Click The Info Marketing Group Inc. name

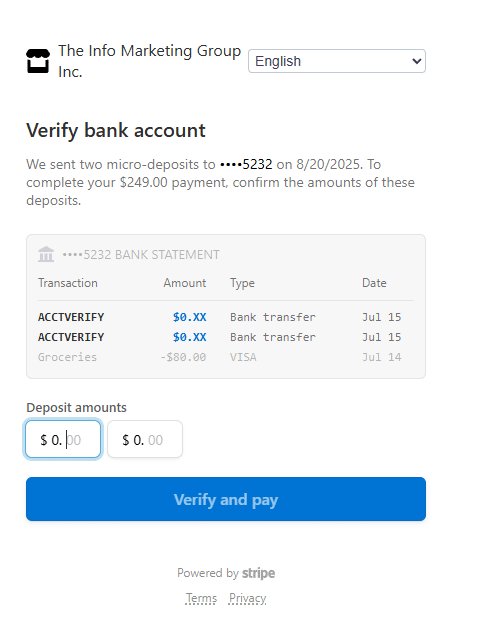point(149,61)
